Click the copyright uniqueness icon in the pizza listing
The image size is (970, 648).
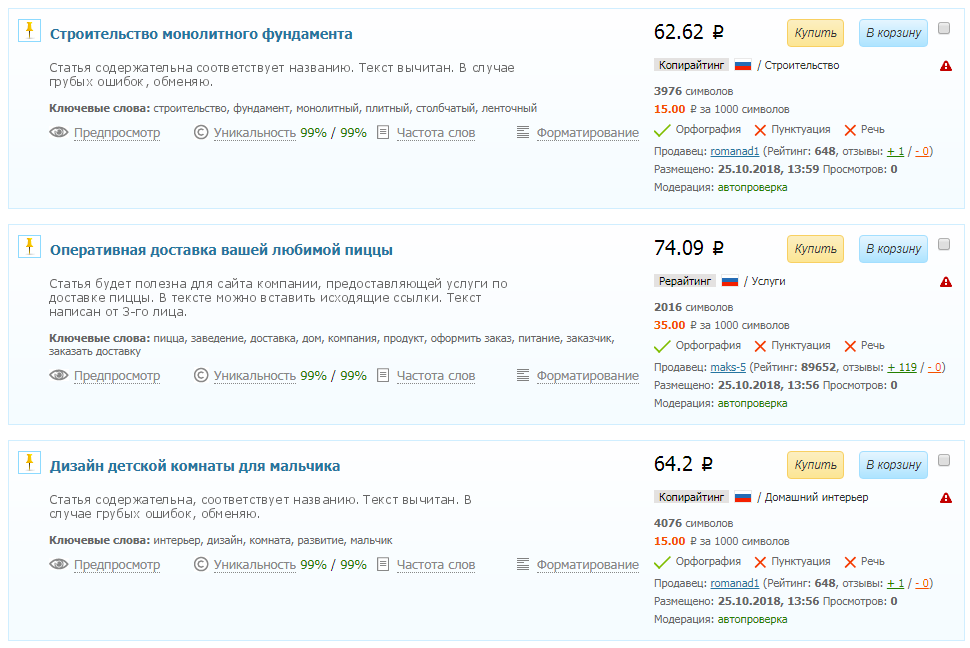click(200, 376)
